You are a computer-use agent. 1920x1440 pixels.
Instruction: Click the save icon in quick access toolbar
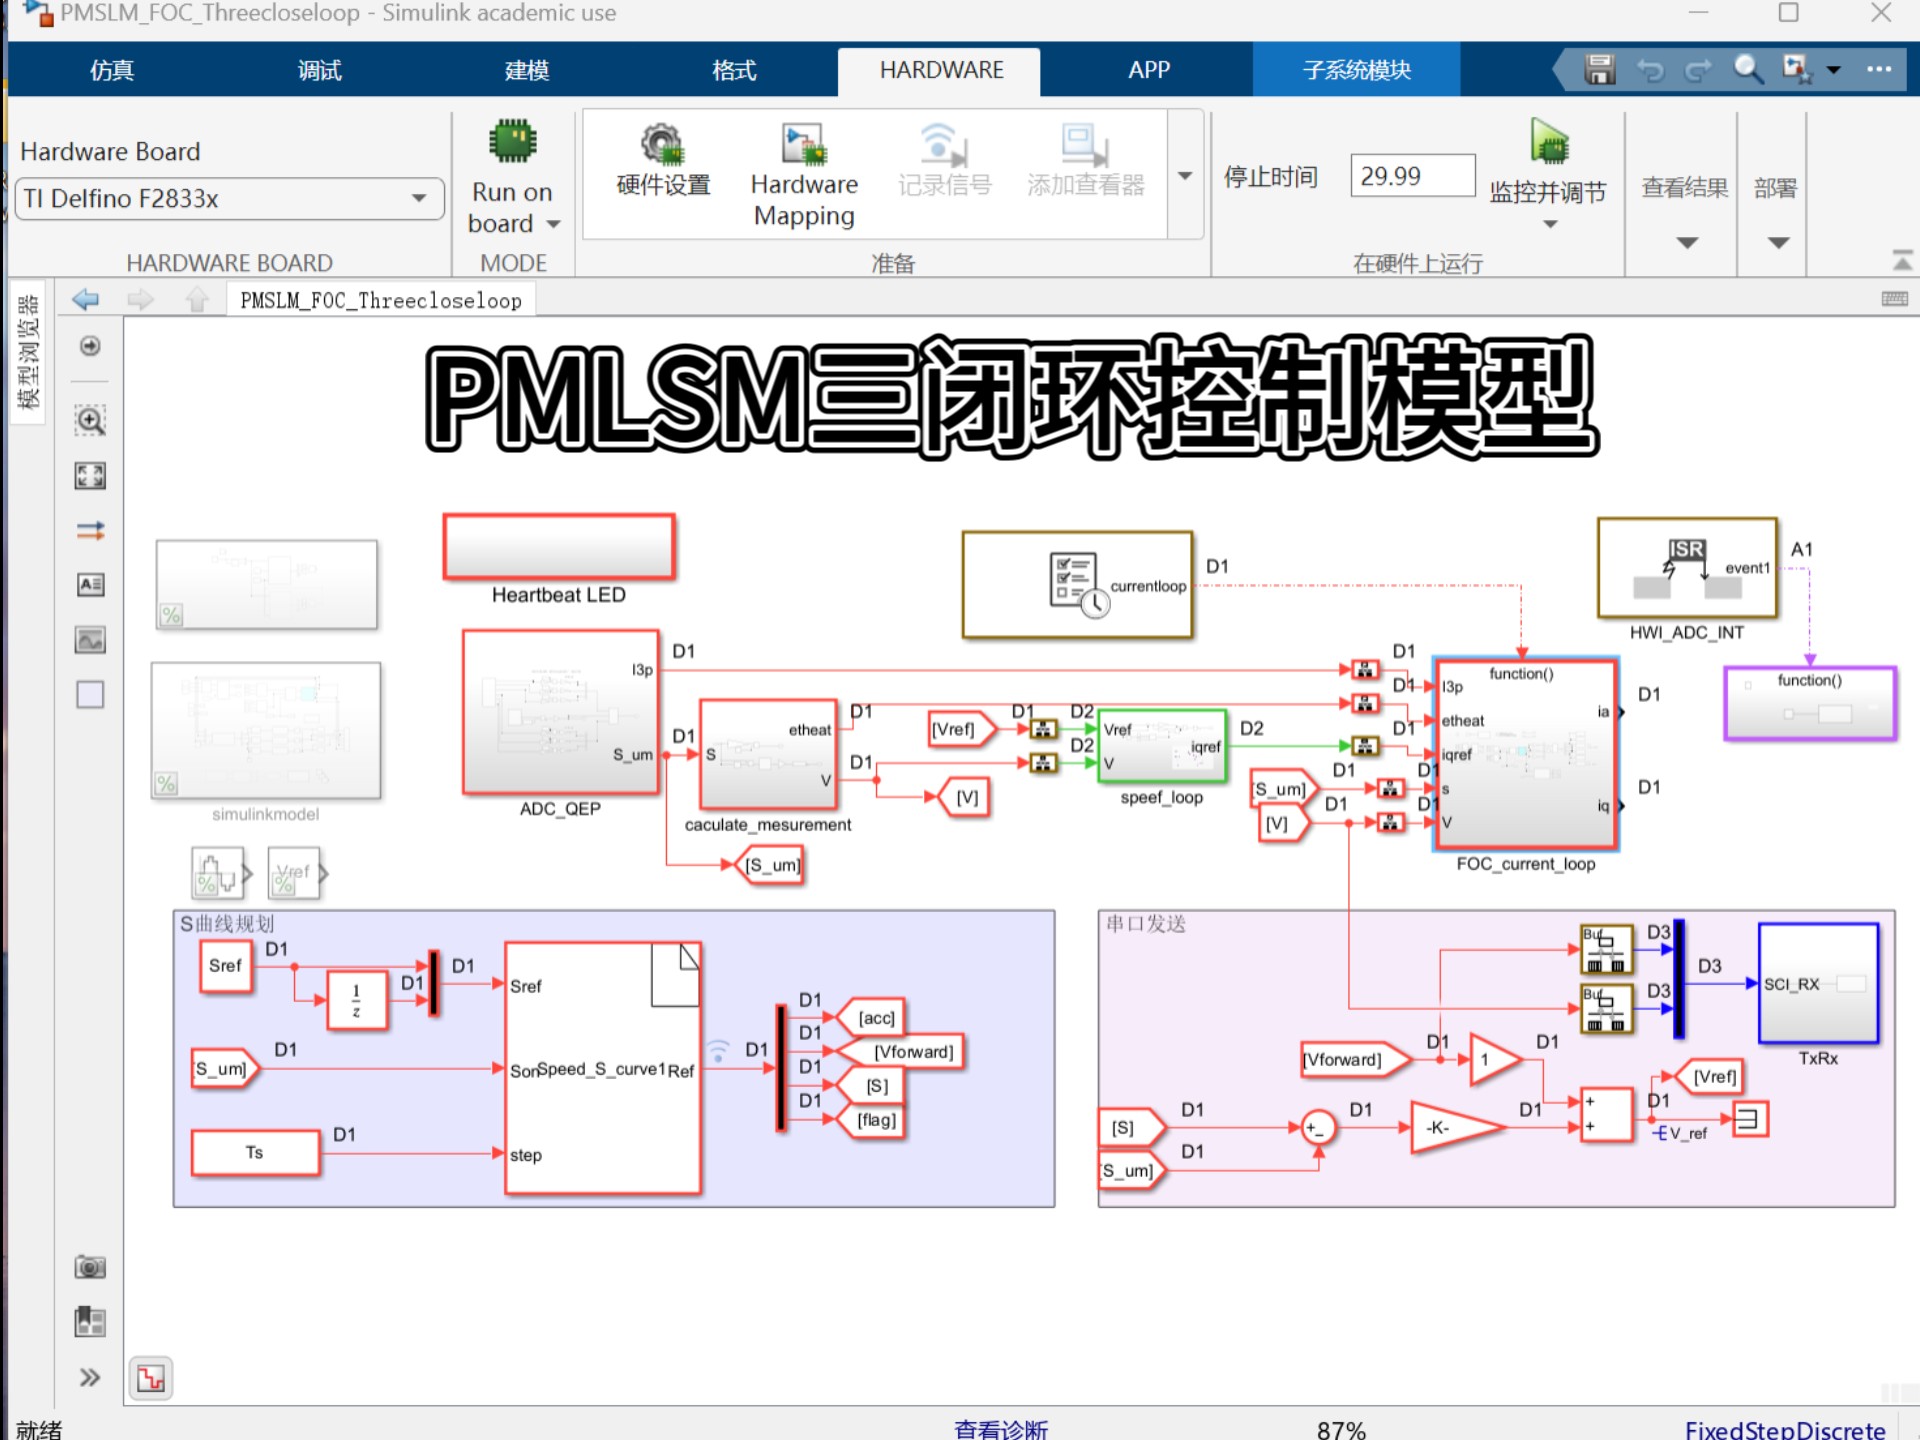(x=1600, y=69)
